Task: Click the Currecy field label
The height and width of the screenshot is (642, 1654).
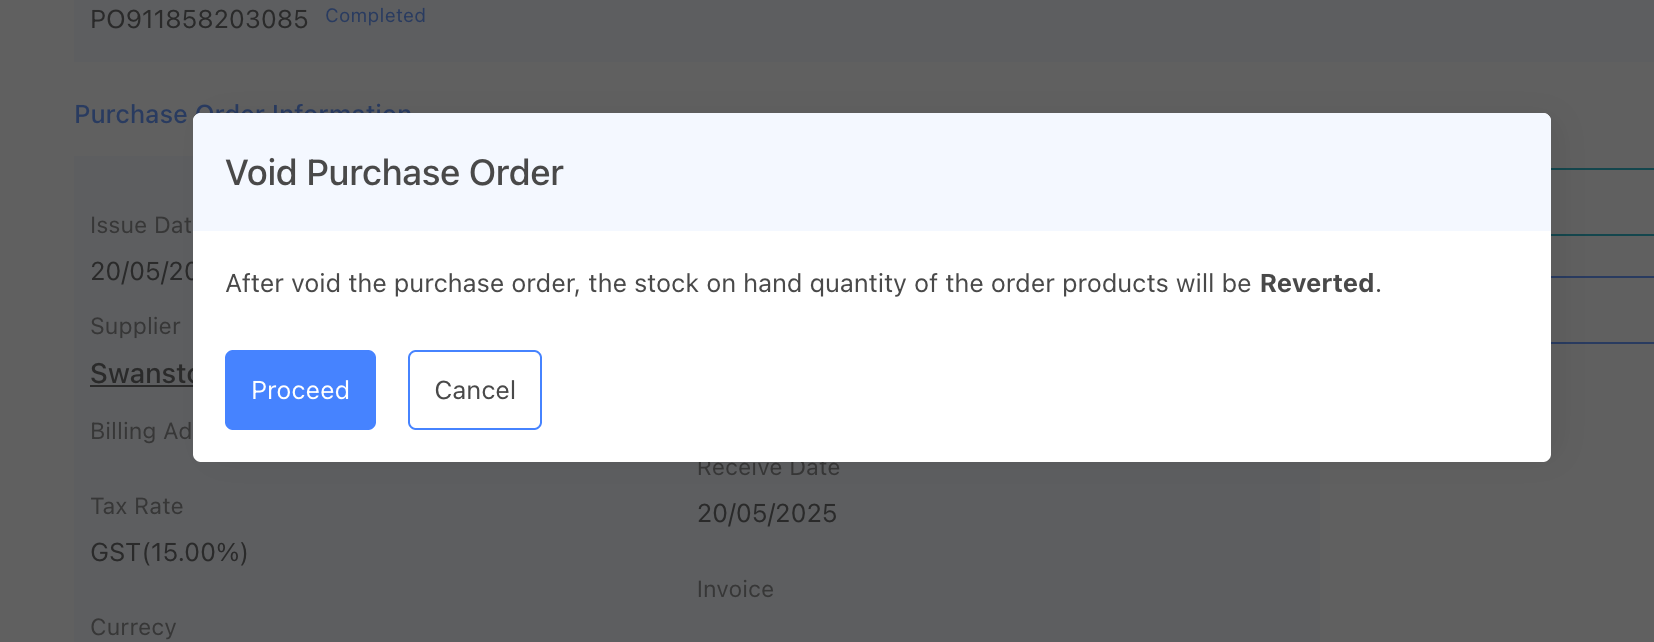Action: point(133,627)
